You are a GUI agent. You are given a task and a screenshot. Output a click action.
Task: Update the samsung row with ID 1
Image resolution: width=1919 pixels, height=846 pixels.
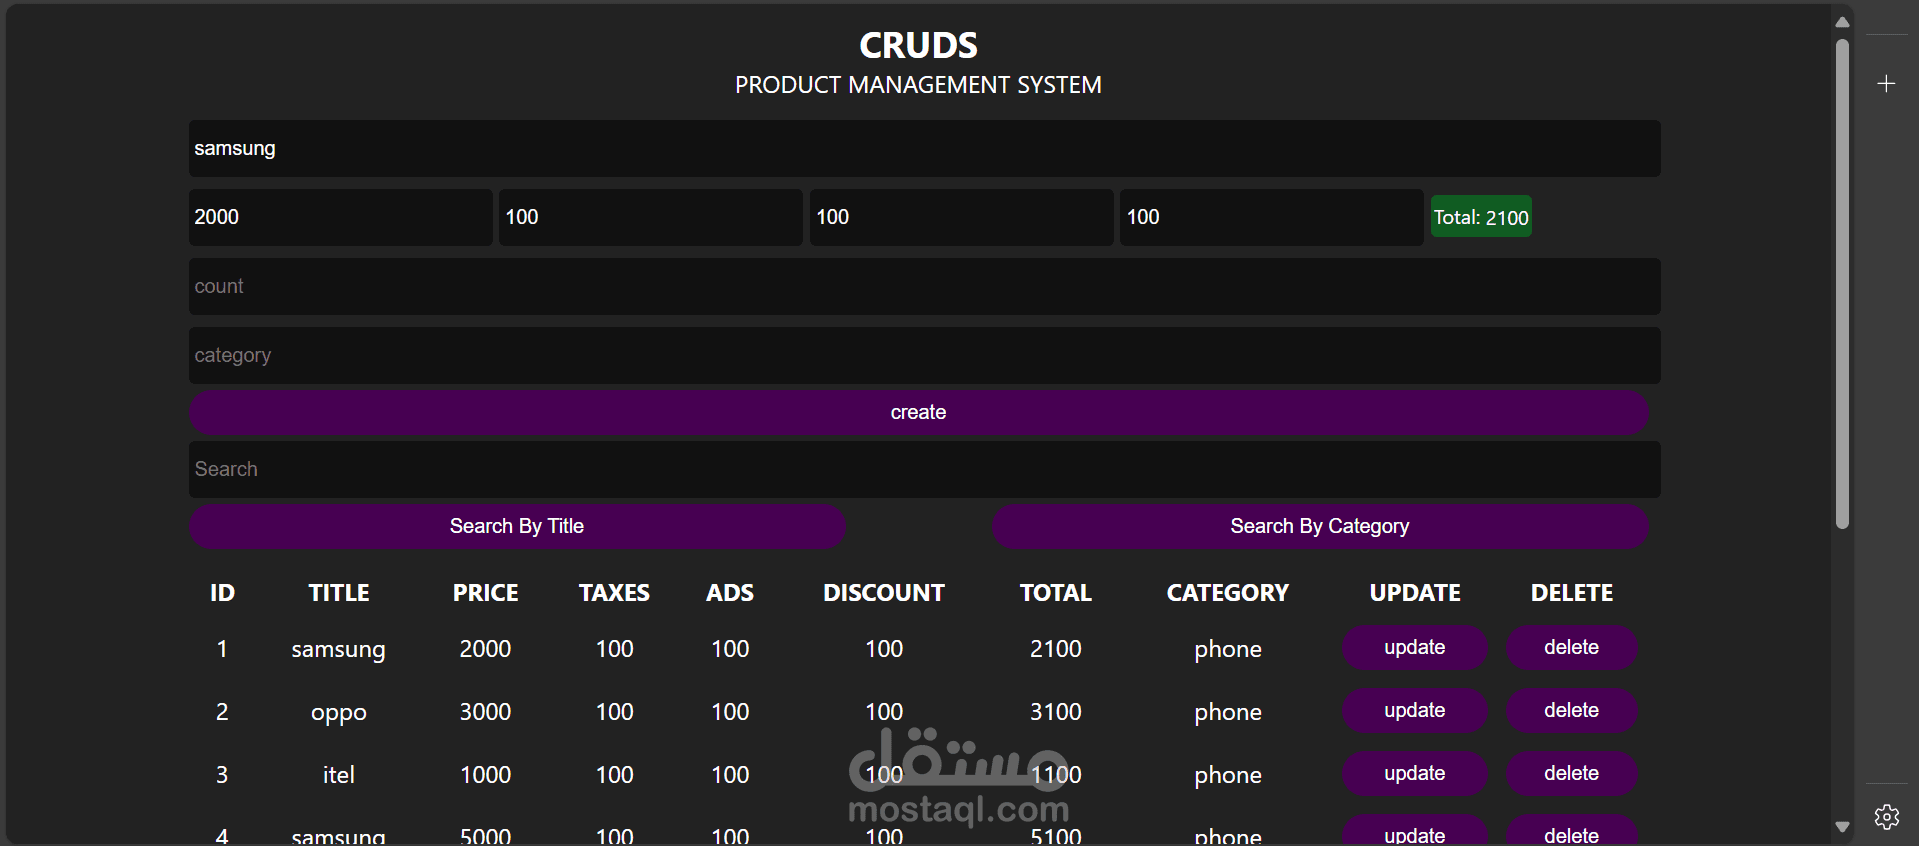click(x=1414, y=648)
